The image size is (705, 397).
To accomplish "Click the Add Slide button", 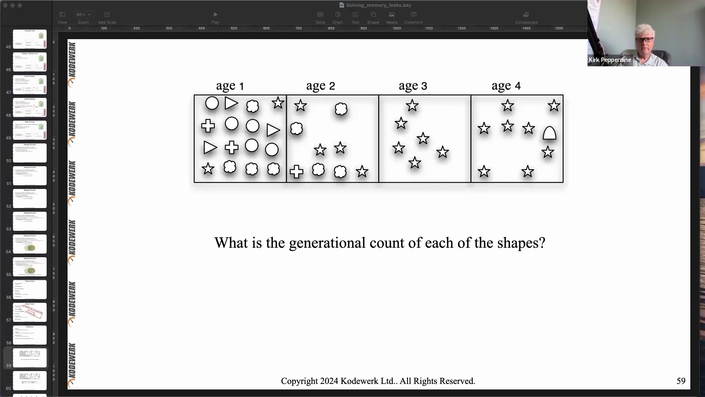I will click(x=107, y=18).
